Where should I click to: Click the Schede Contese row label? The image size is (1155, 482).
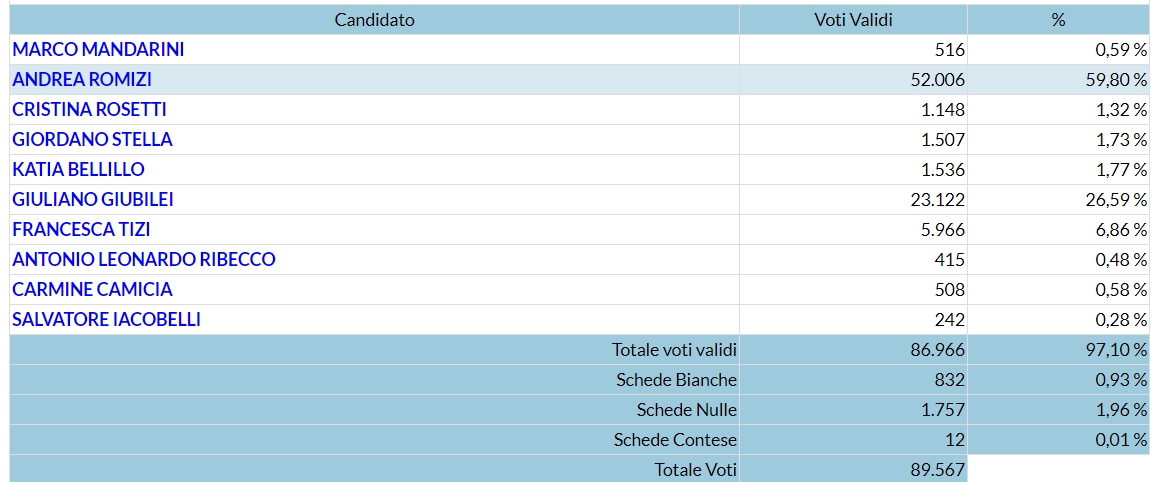pyautogui.click(x=675, y=440)
